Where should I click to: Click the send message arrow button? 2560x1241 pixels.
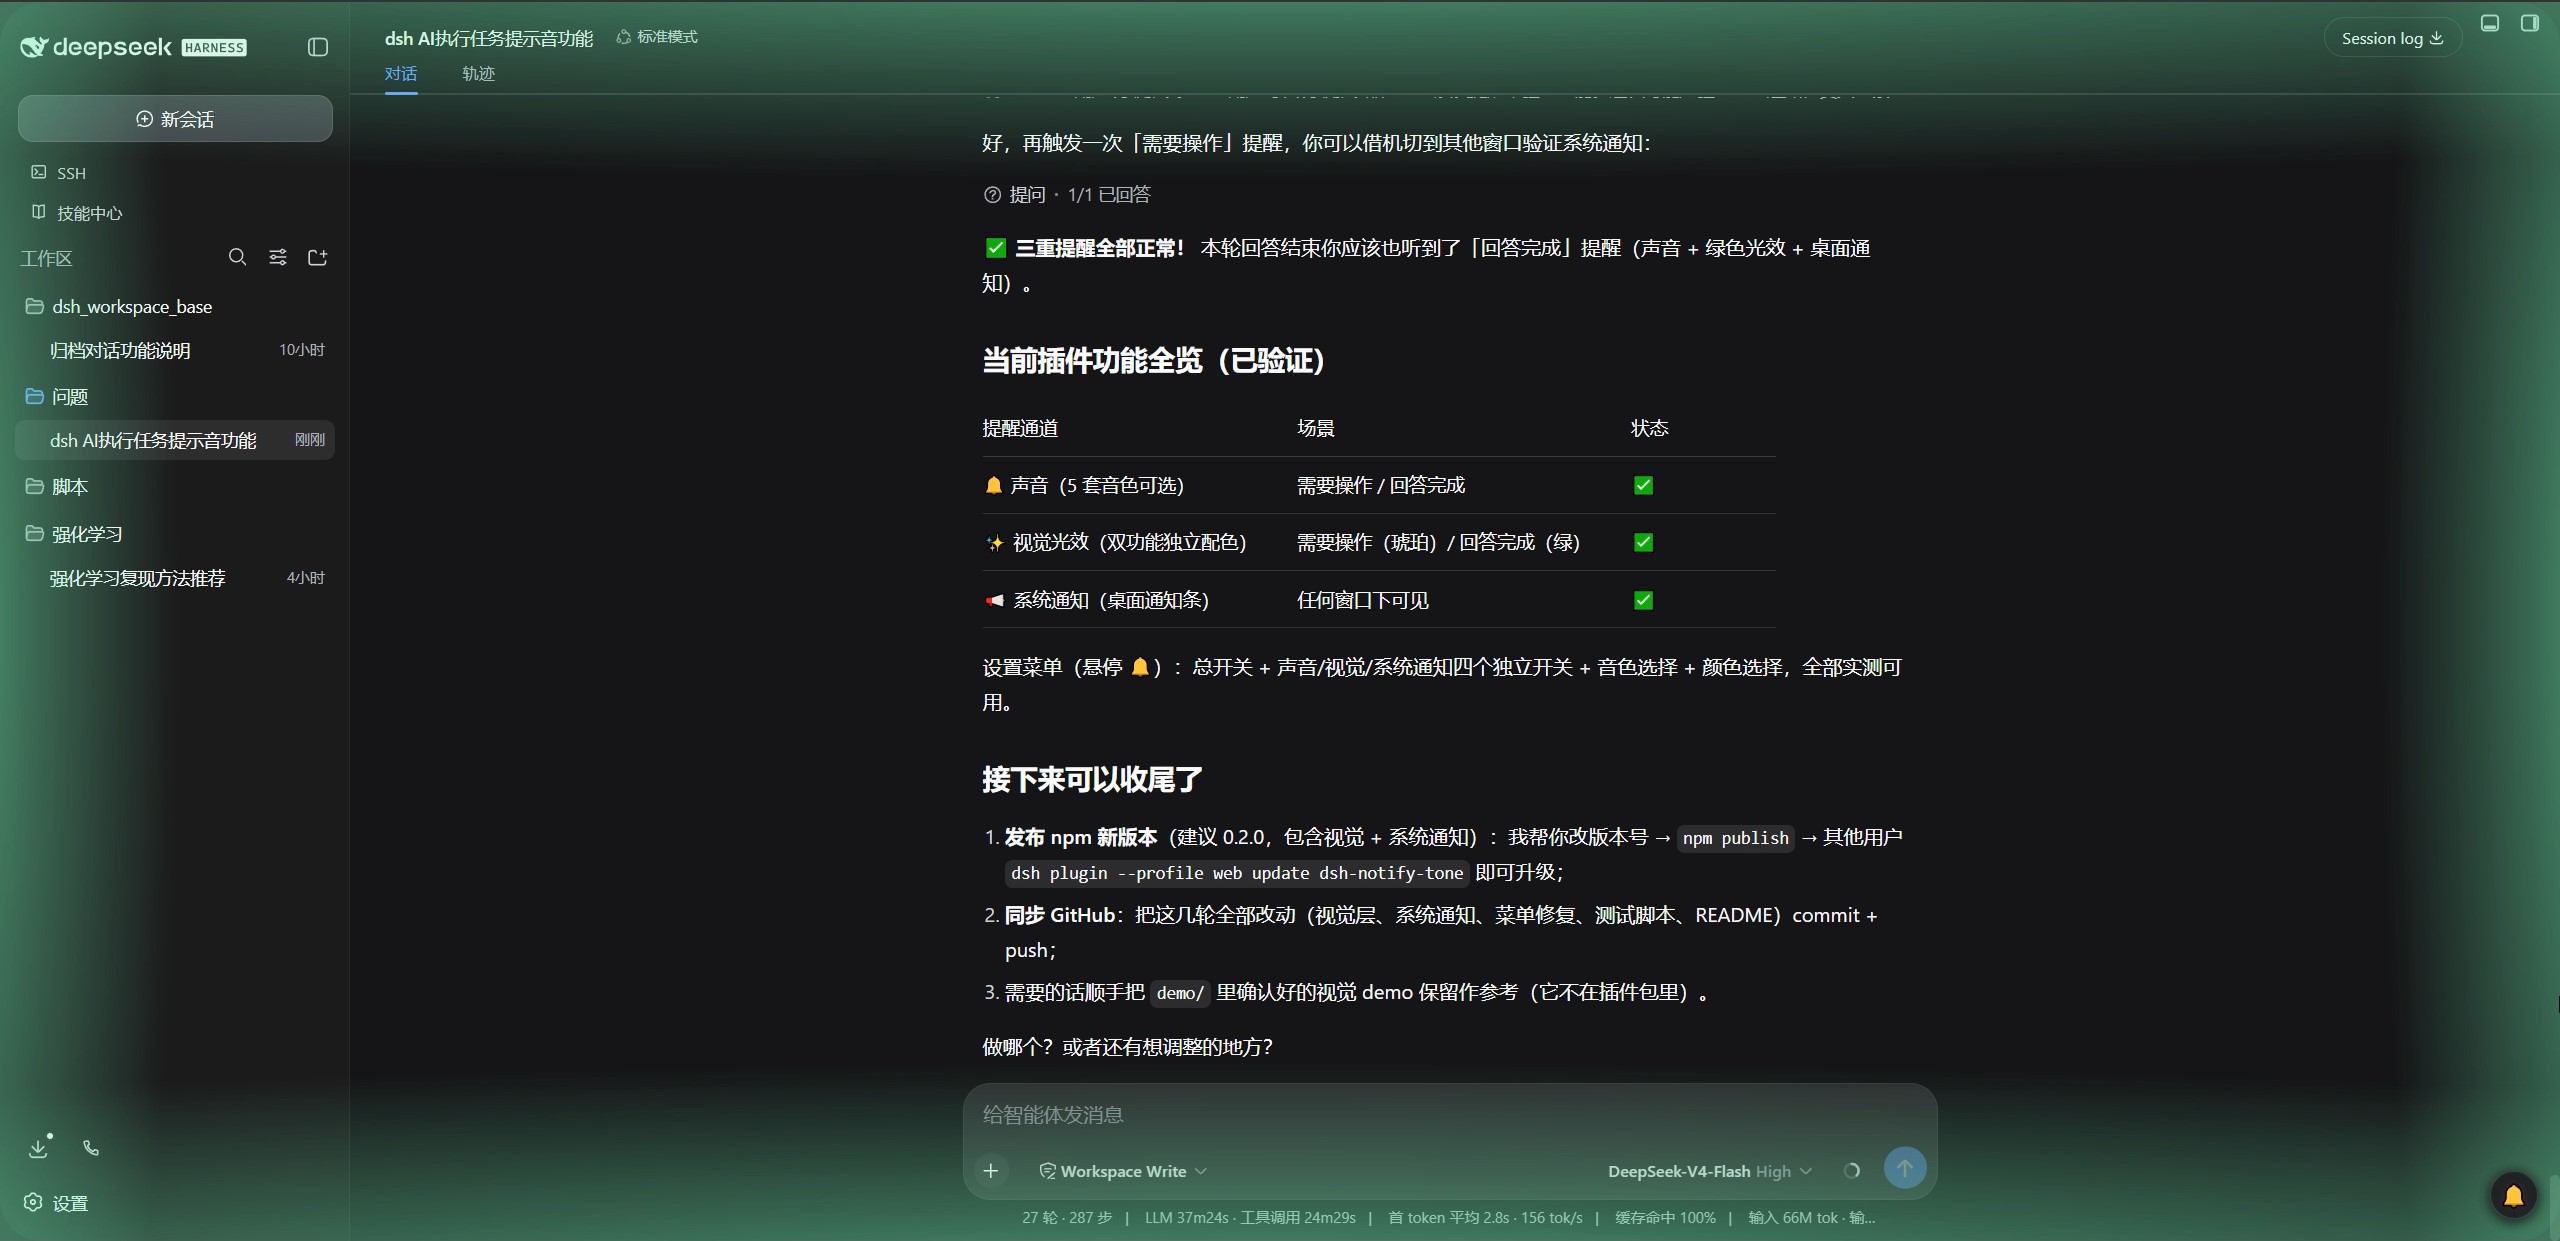click(1905, 1168)
